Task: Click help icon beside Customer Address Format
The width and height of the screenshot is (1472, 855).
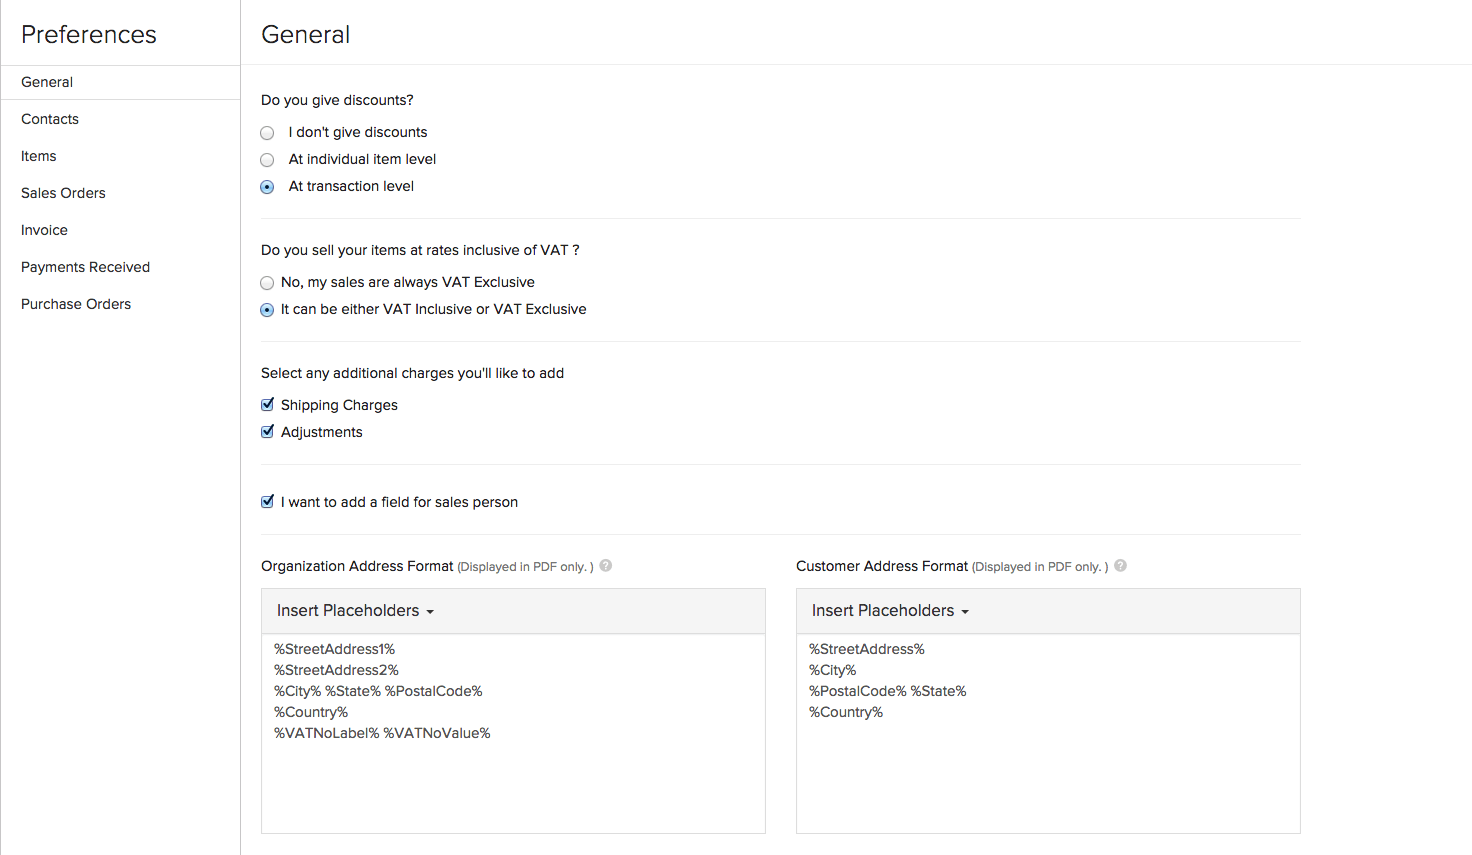Action: click(1121, 566)
